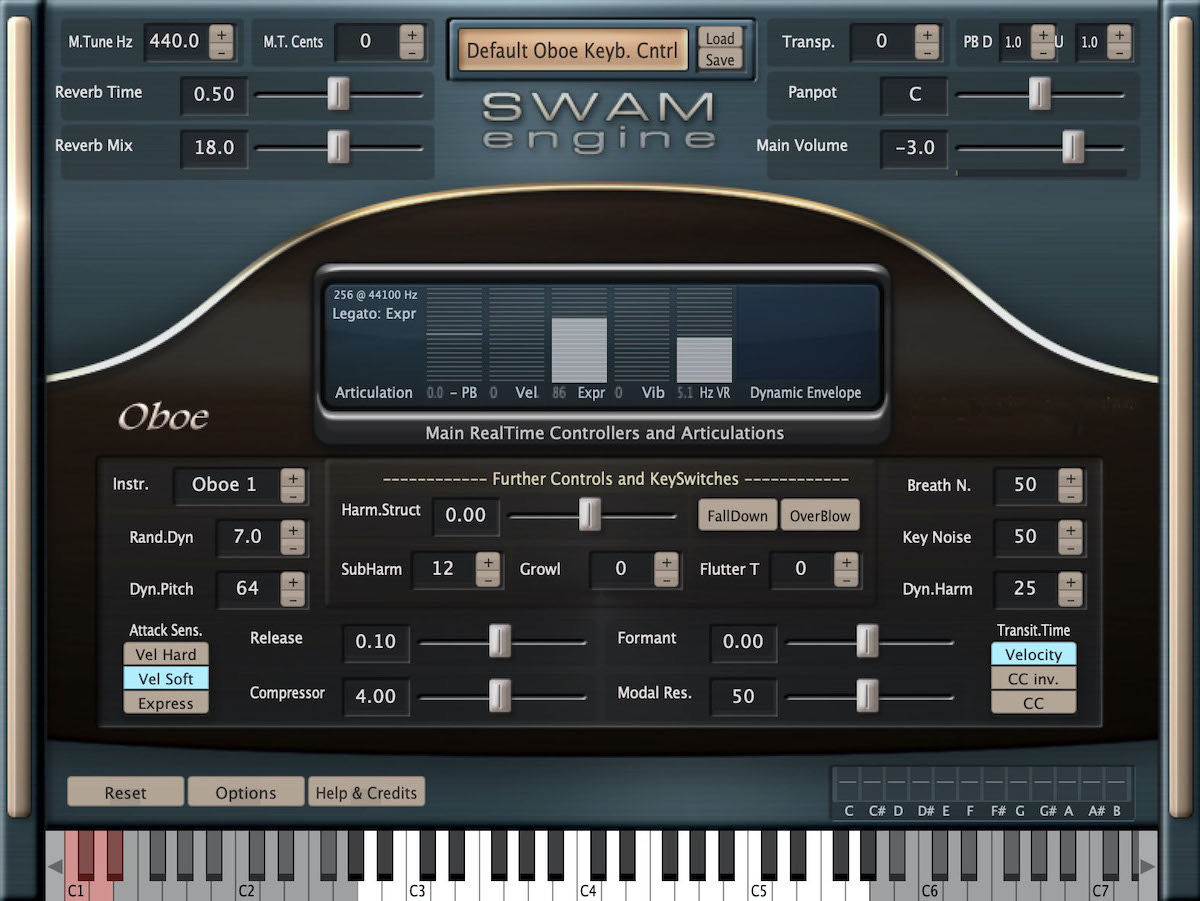Click the Save preset button
The image size is (1200, 901).
point(720,60)
